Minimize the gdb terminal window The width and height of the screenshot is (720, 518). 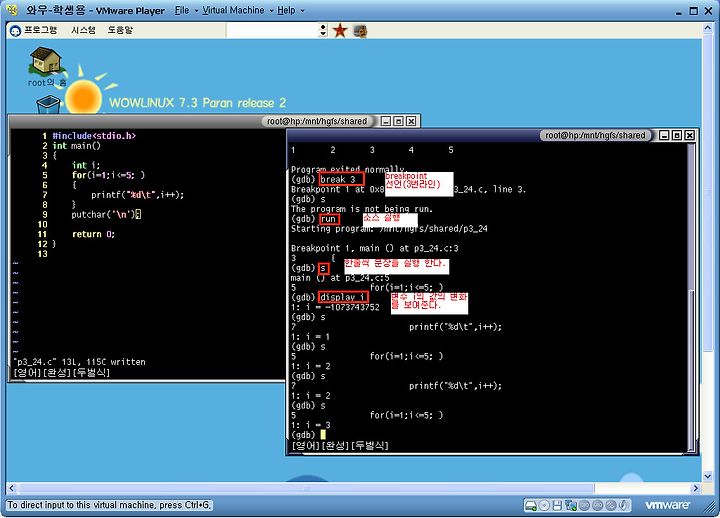(664, 135)
